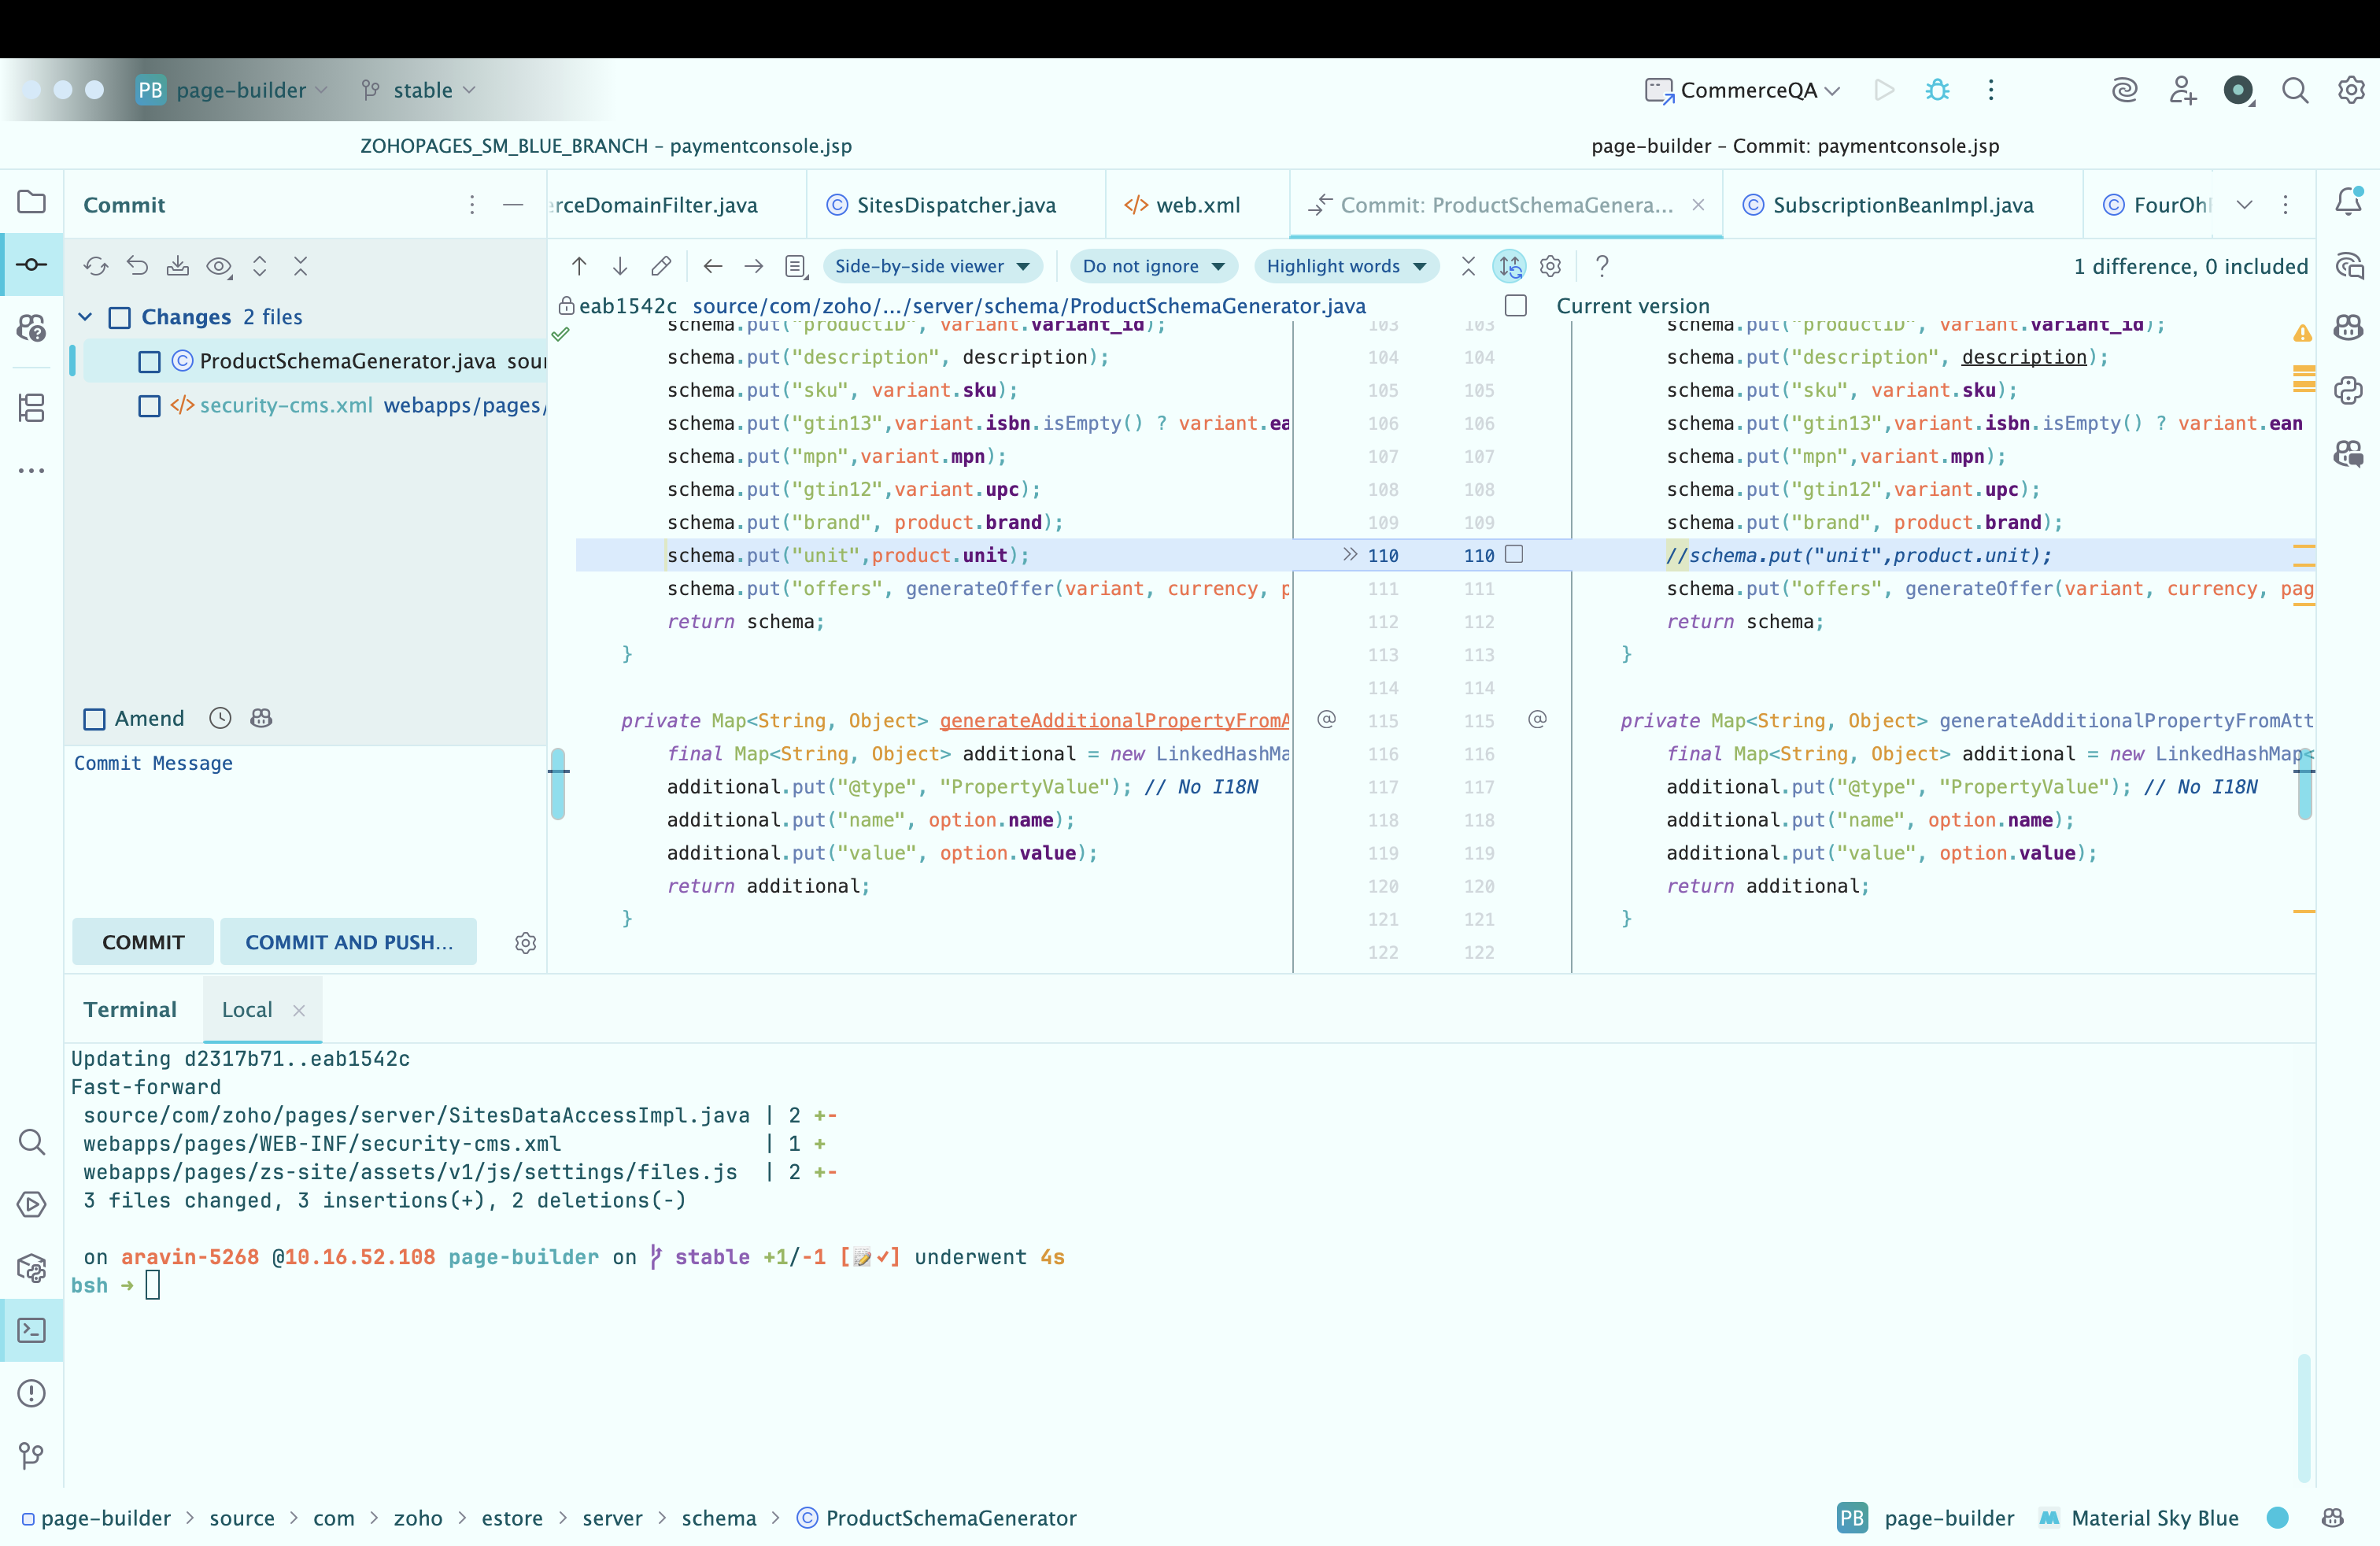Switch to the web.xml editor tab
The image size is (2380, 1546).
(x=1196, y=205)
